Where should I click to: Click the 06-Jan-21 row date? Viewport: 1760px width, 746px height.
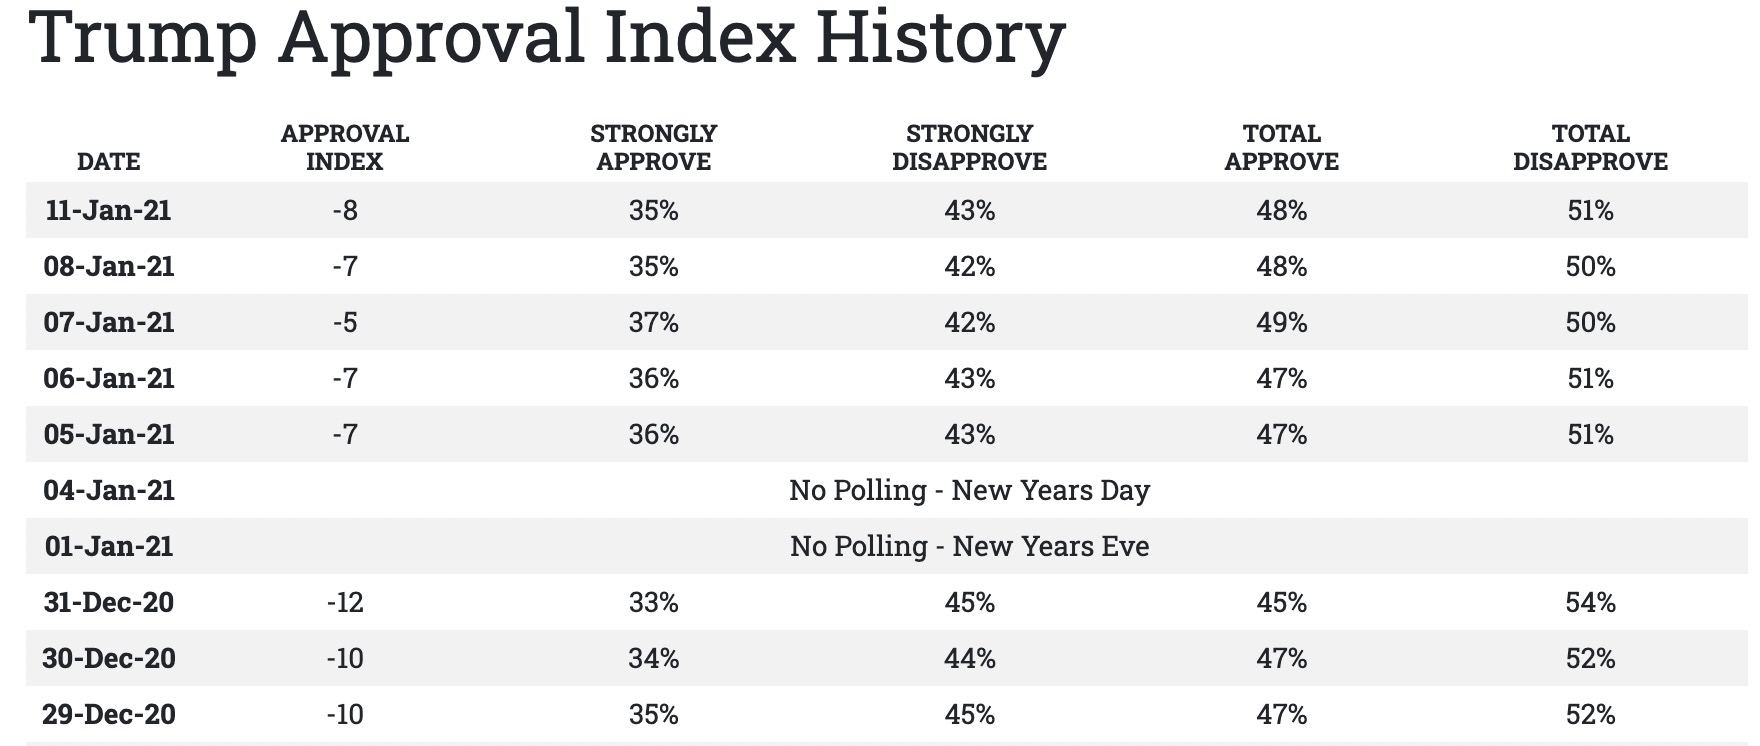pyautogui.click(x=108, y=378)
